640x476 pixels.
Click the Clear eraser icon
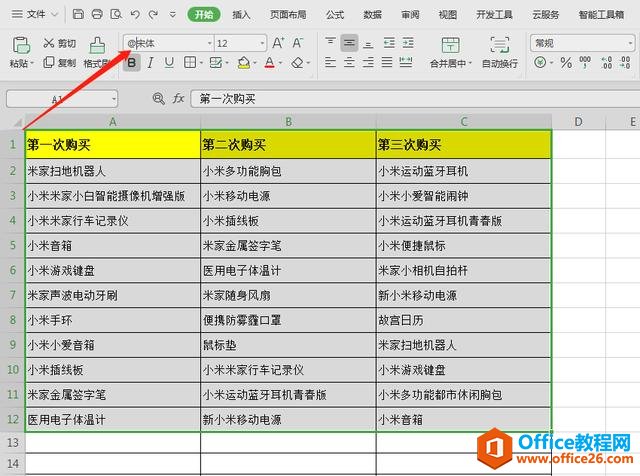(298, 62)
